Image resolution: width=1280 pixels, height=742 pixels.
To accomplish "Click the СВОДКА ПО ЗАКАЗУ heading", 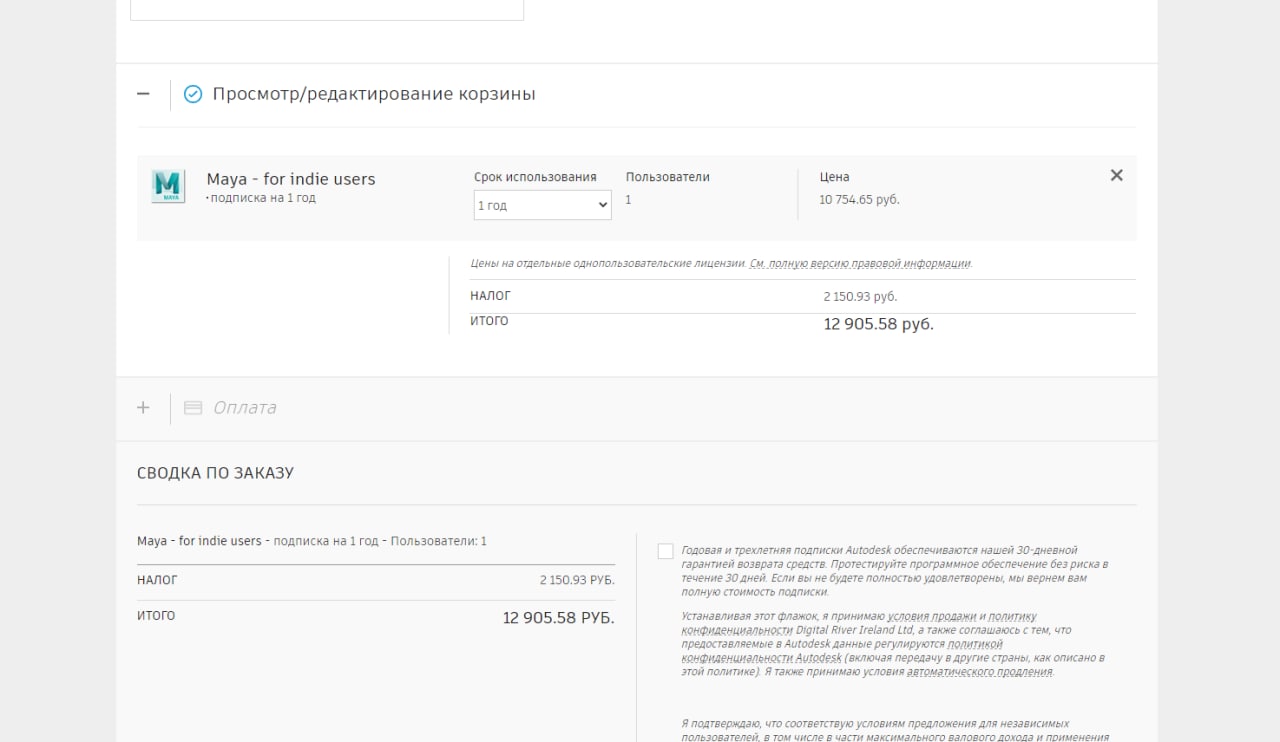I will click(x=215, y=473).
